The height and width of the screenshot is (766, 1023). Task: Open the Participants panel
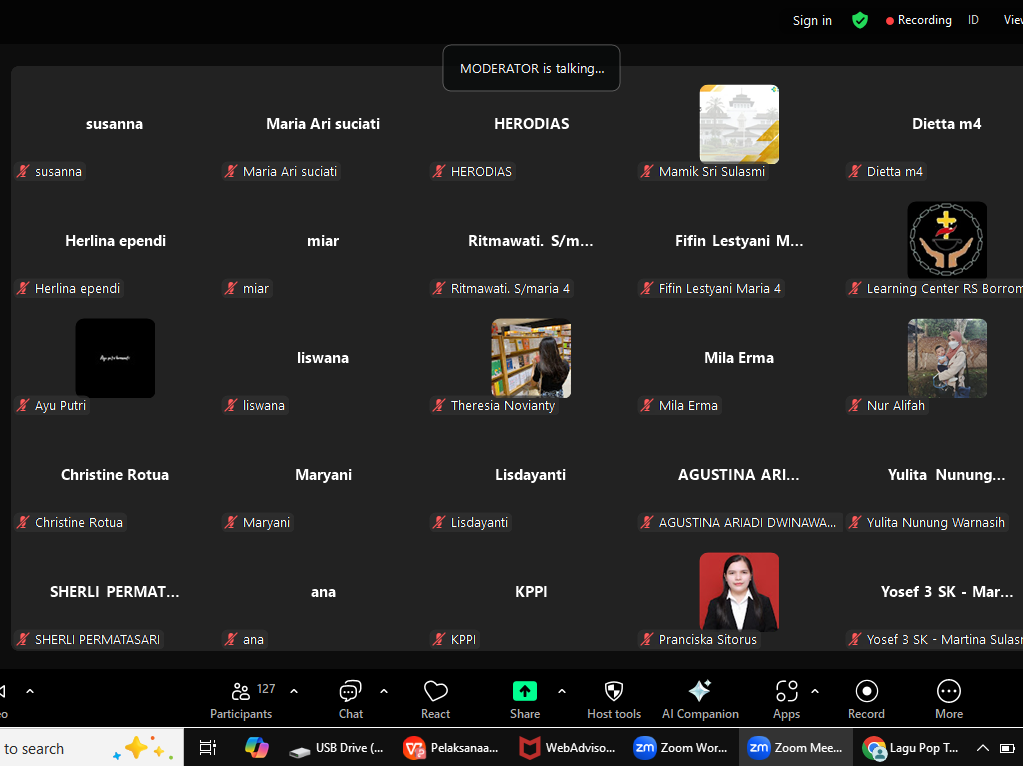(241, 699)
